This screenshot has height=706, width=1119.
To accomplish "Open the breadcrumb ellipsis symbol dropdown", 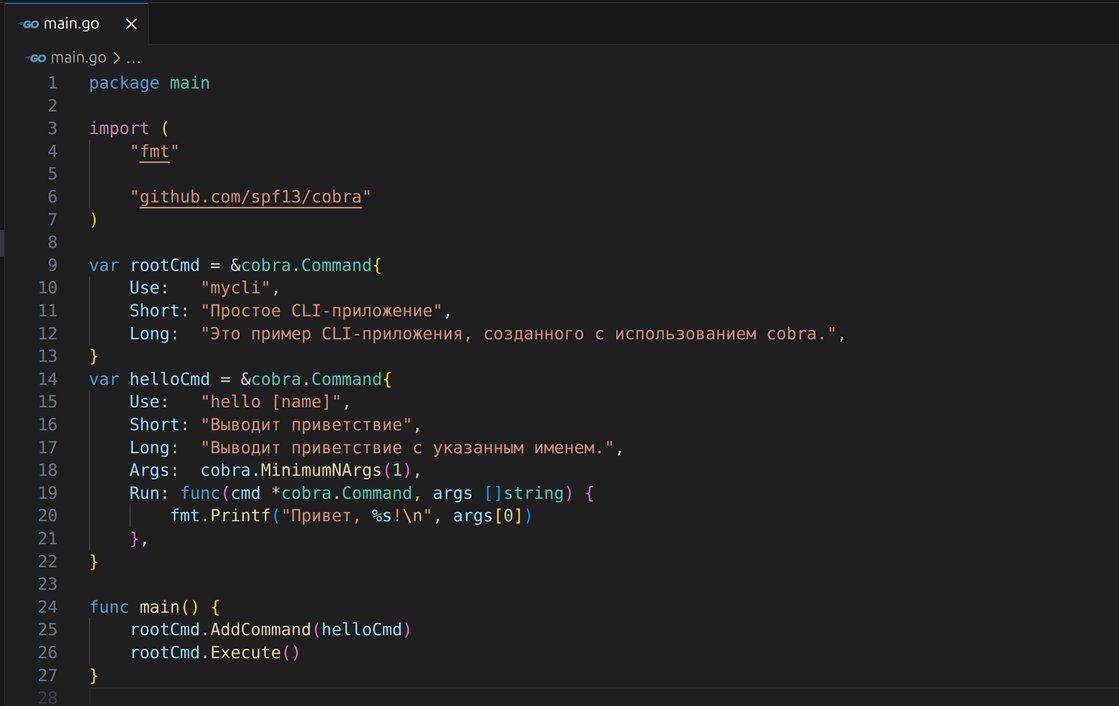I will pos(133,58).
